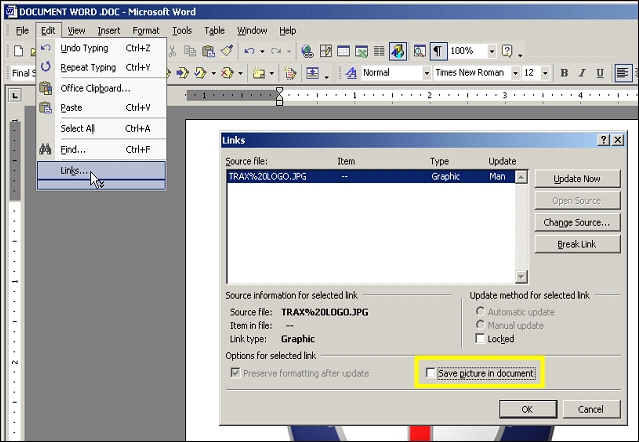The height and width of the screenshot is (442, 639).
Task: Toggle the Drawing toolbar icon
Action: point(398,51)
